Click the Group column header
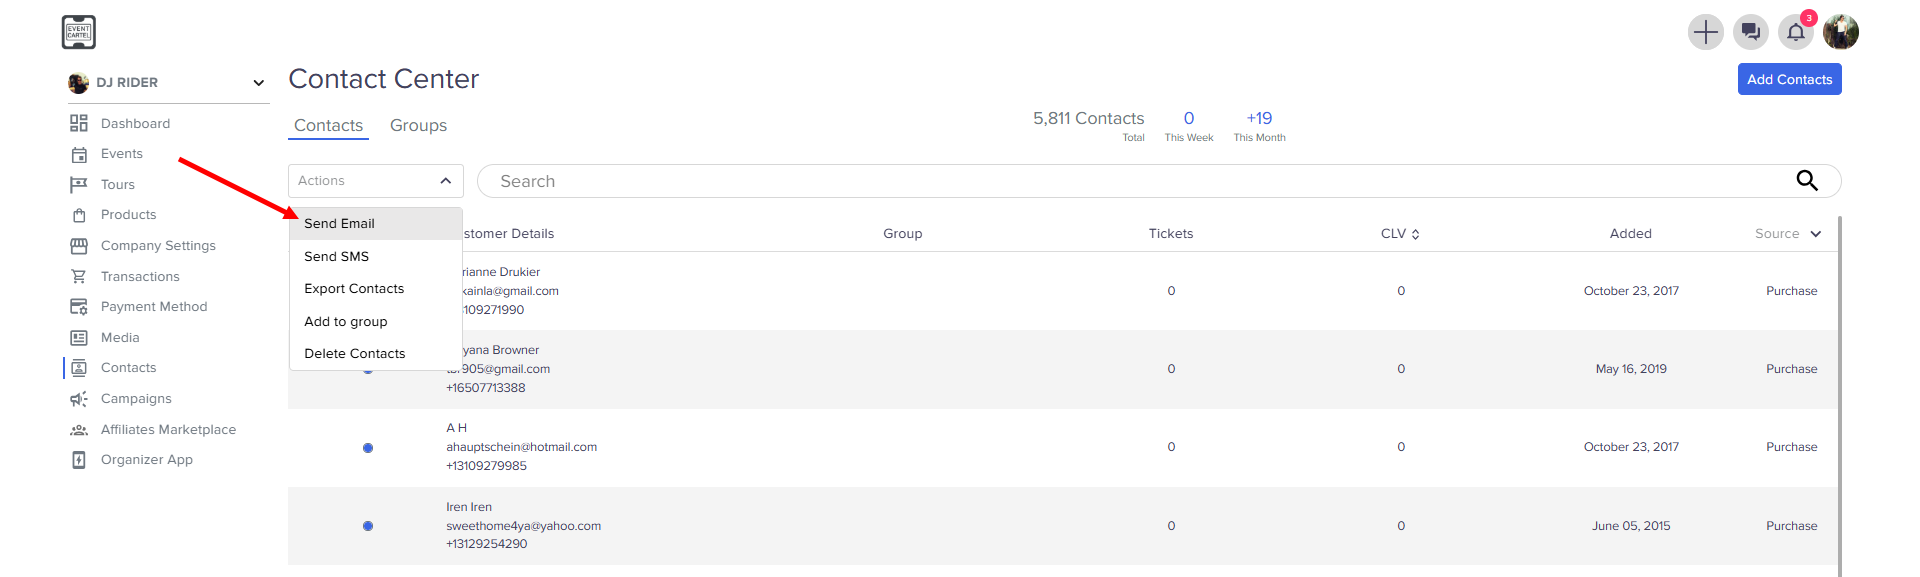This screenshot has width=1920, height=577. [902, 234]
